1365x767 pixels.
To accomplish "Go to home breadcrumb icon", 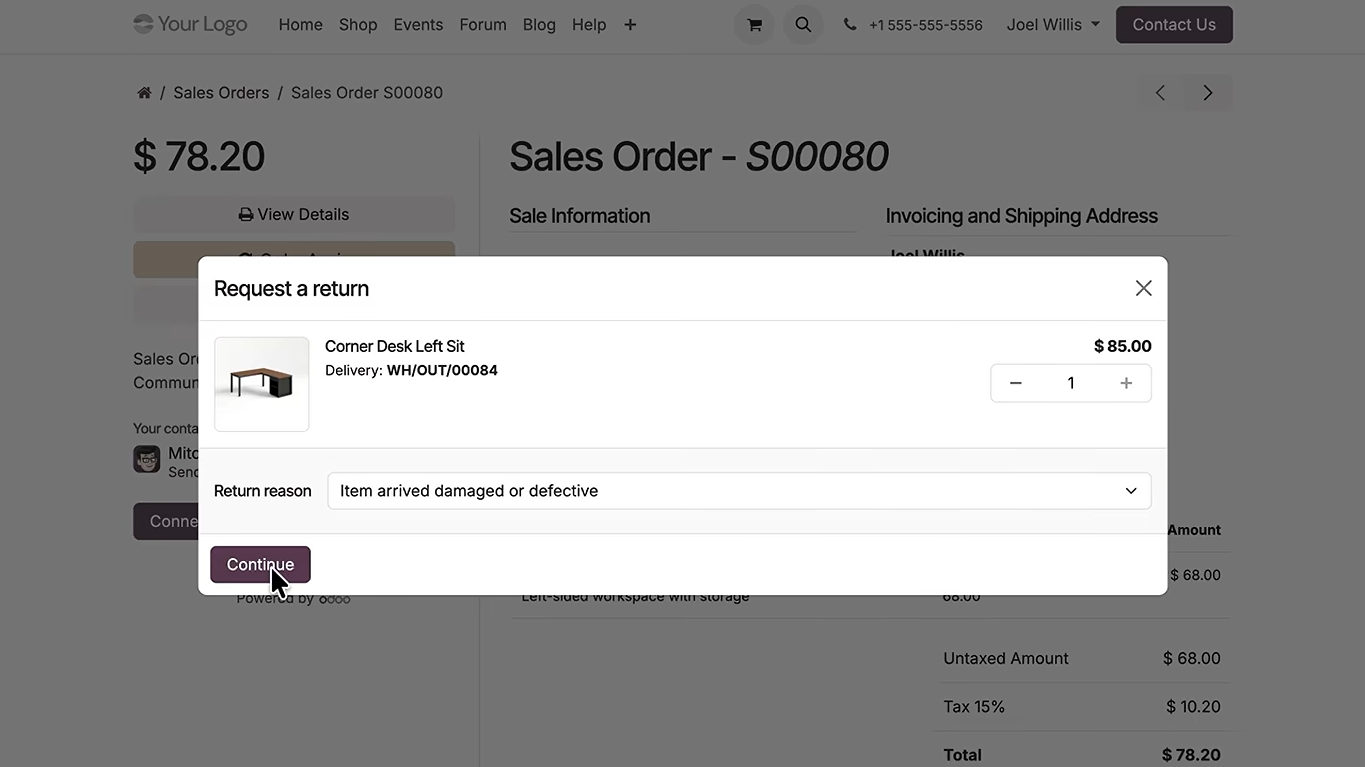I will pos(144,93).
